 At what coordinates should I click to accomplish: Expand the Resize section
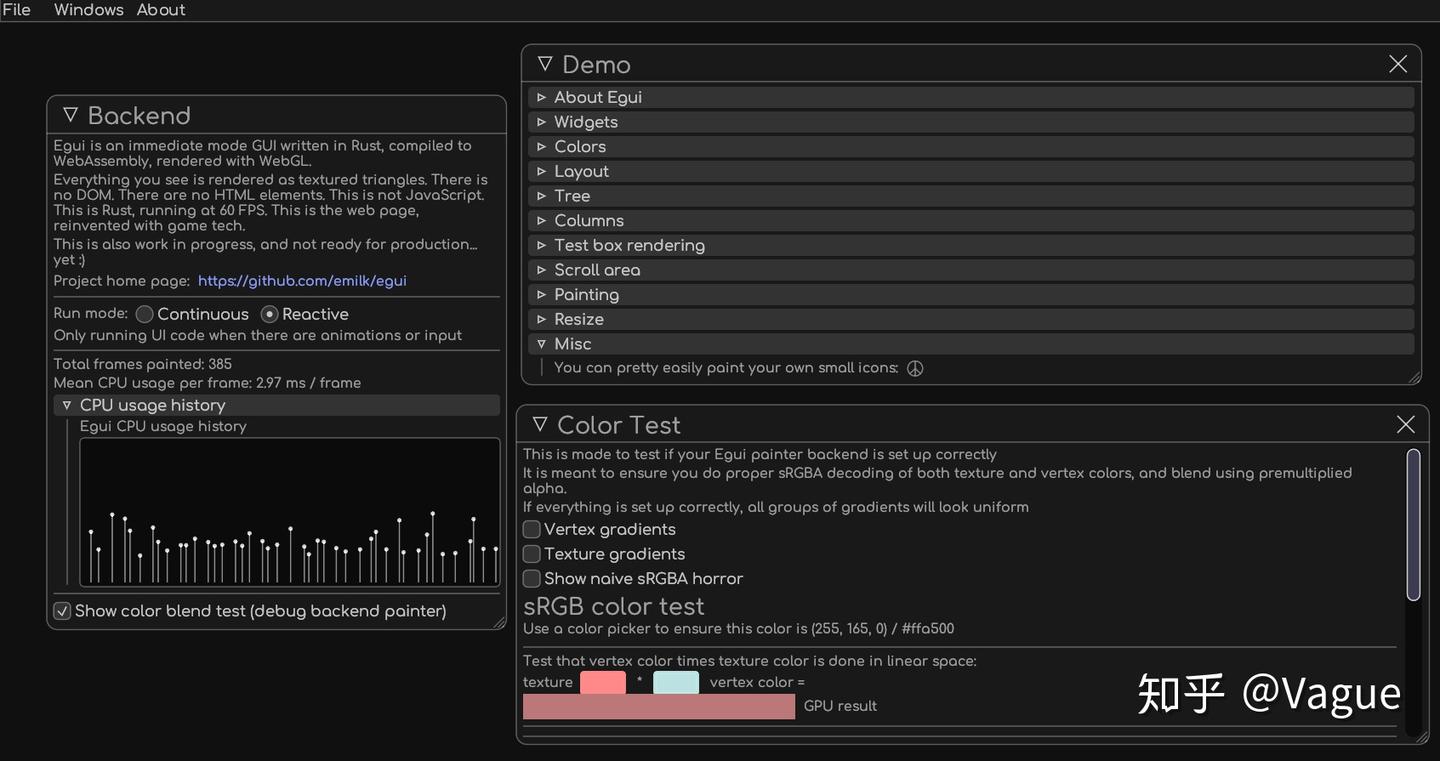970,319
